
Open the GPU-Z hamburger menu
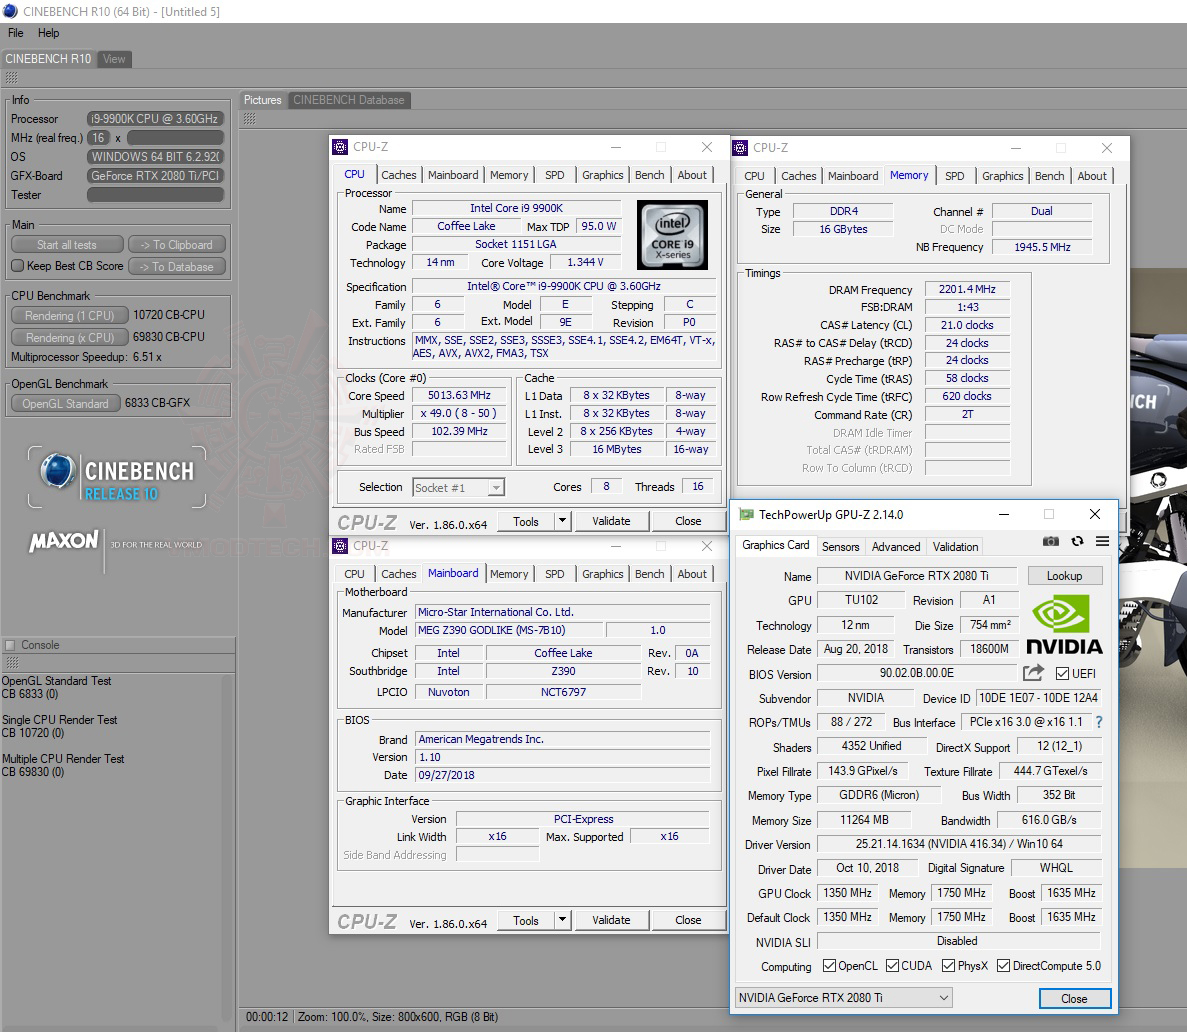coord(1101,541)
